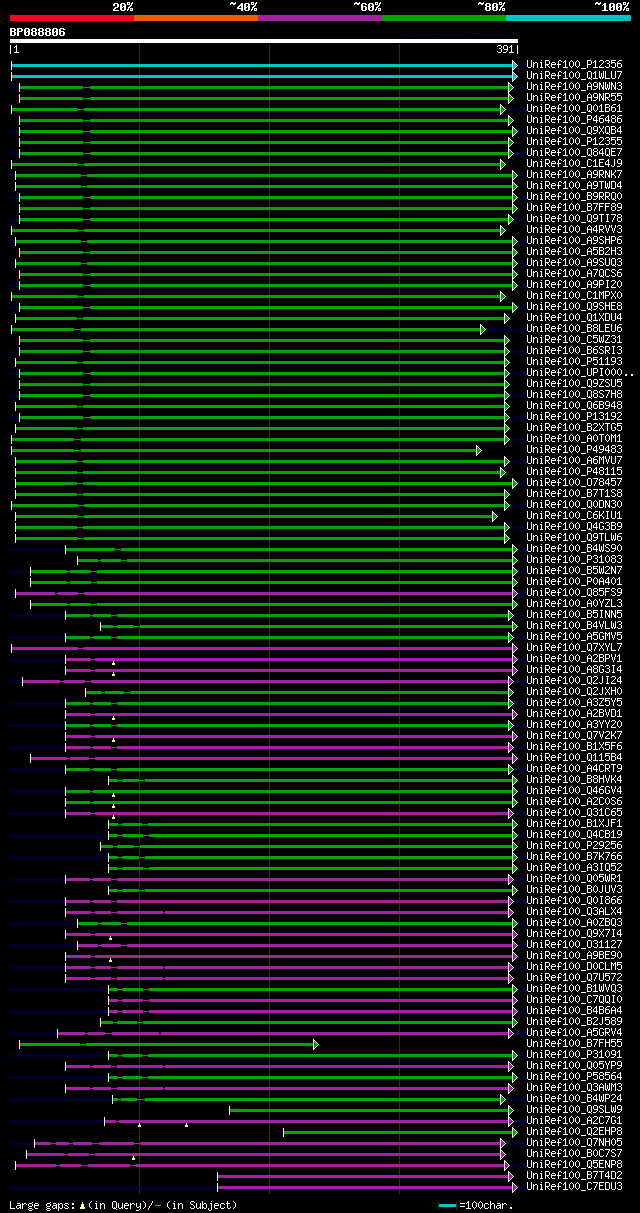Select label UniRef100_Q05WR1
This screenshot has width=640, height=1213.
[574, 878]
